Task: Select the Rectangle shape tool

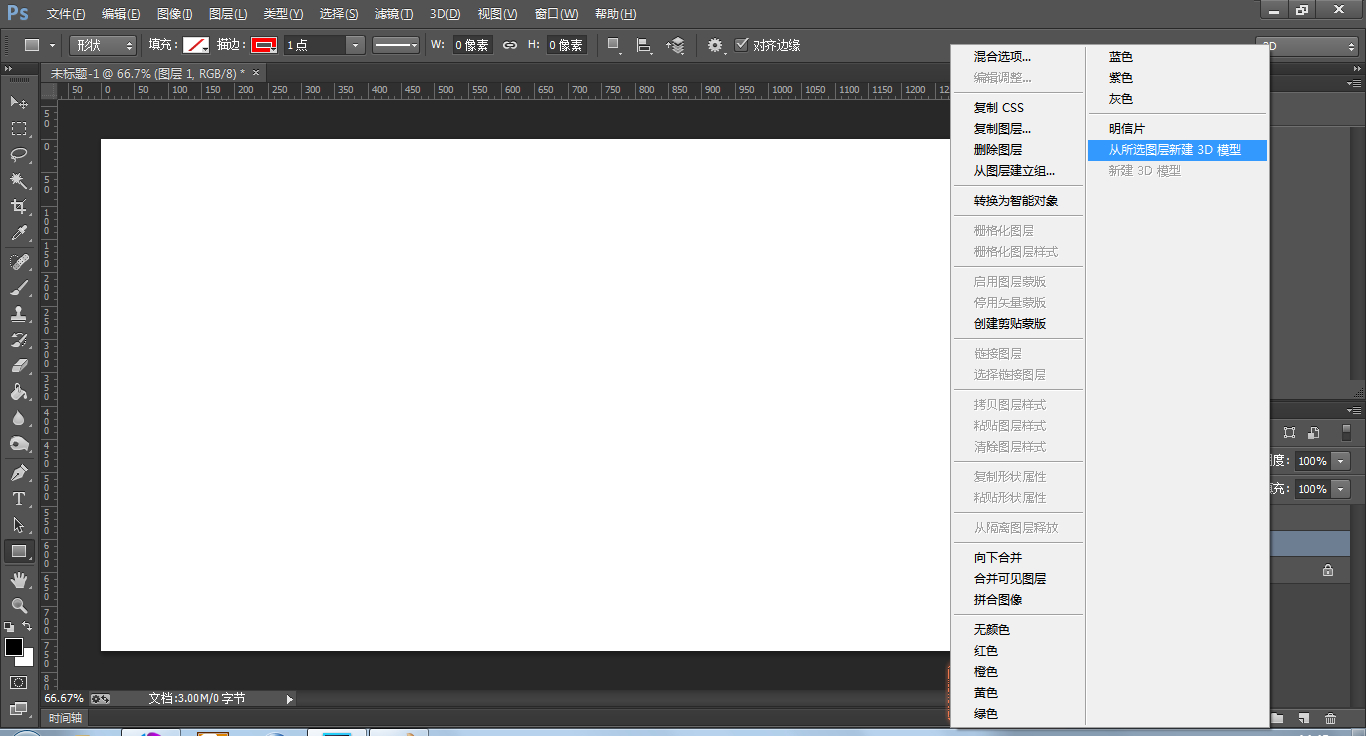Action: [x=19, y=551]
